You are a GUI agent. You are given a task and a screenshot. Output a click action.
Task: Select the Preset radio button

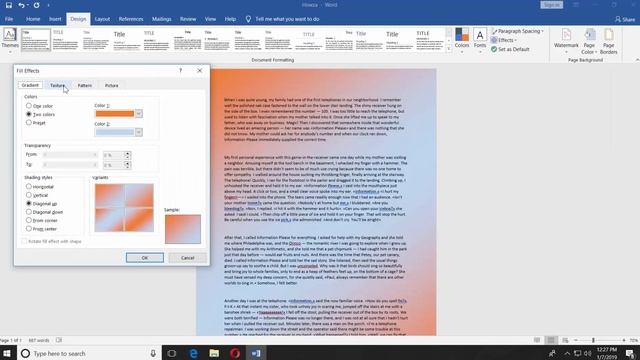tap(29, 122)
